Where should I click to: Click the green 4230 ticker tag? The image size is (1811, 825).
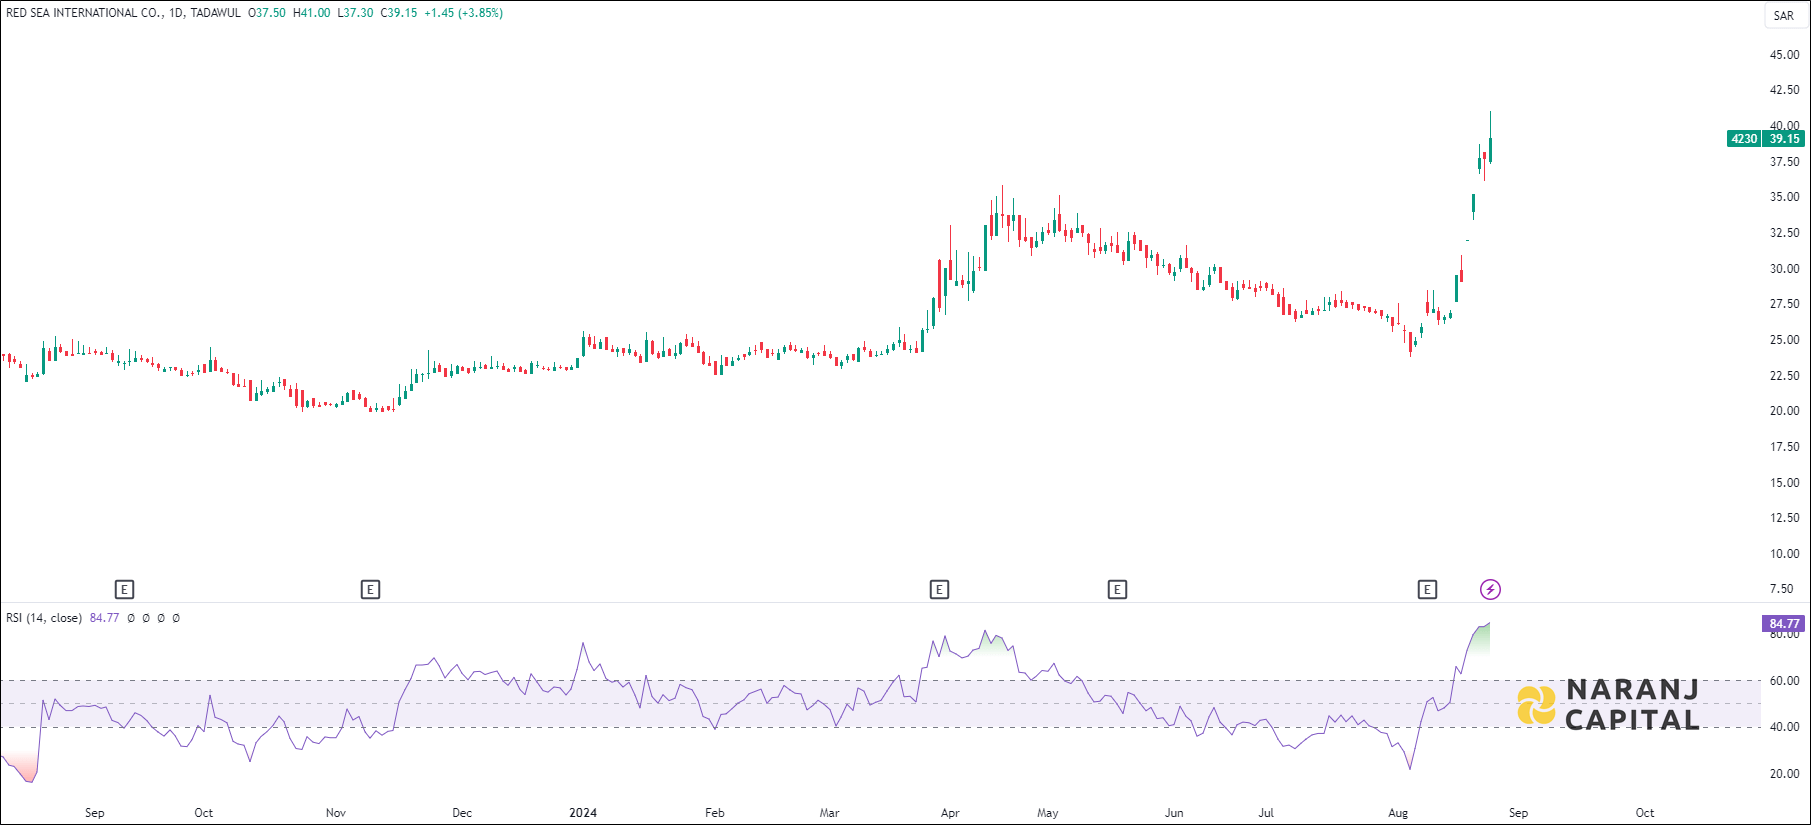tap(1744, 139)
